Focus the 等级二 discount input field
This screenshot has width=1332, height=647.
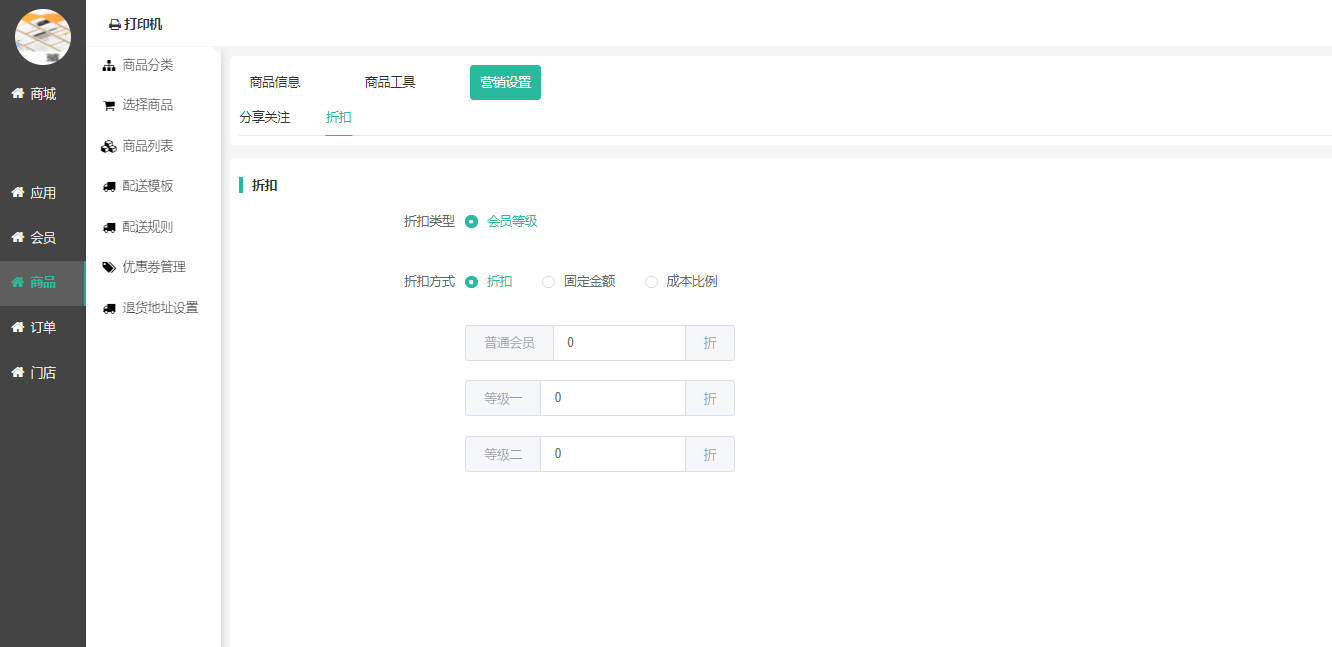(x=612, y=454)
